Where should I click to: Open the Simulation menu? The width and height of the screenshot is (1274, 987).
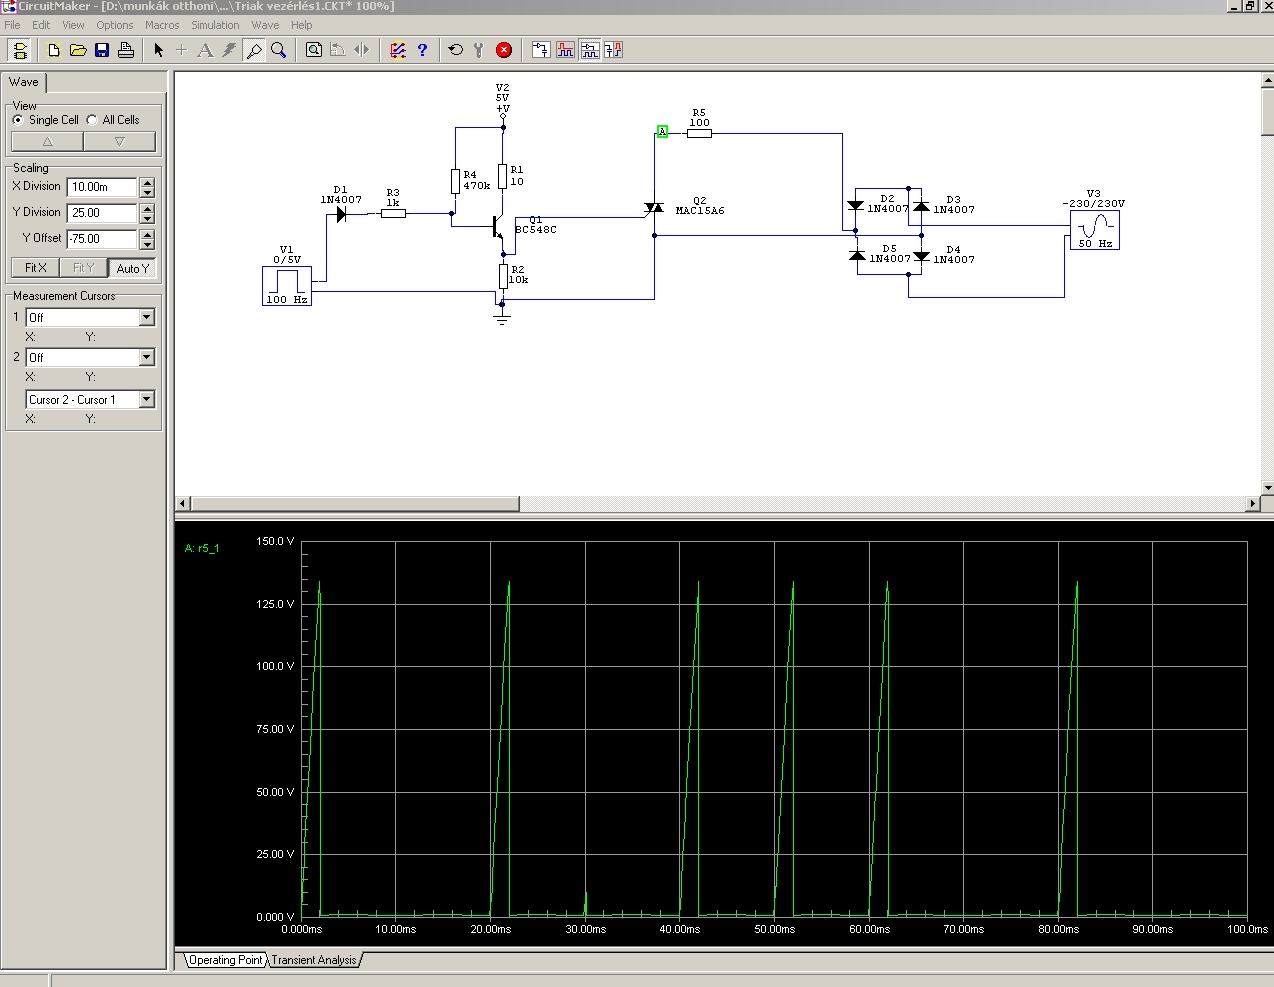click(215, 25)
